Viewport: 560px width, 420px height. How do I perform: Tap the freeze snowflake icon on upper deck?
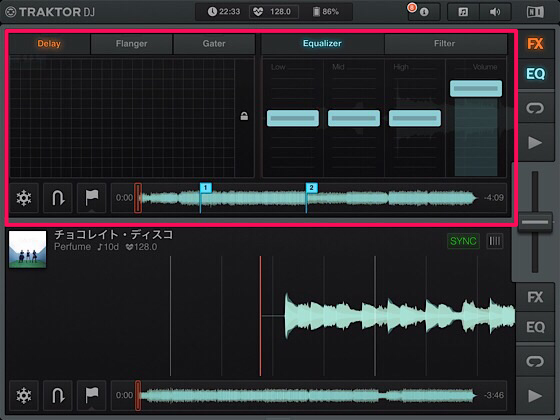tap(24, 198)
